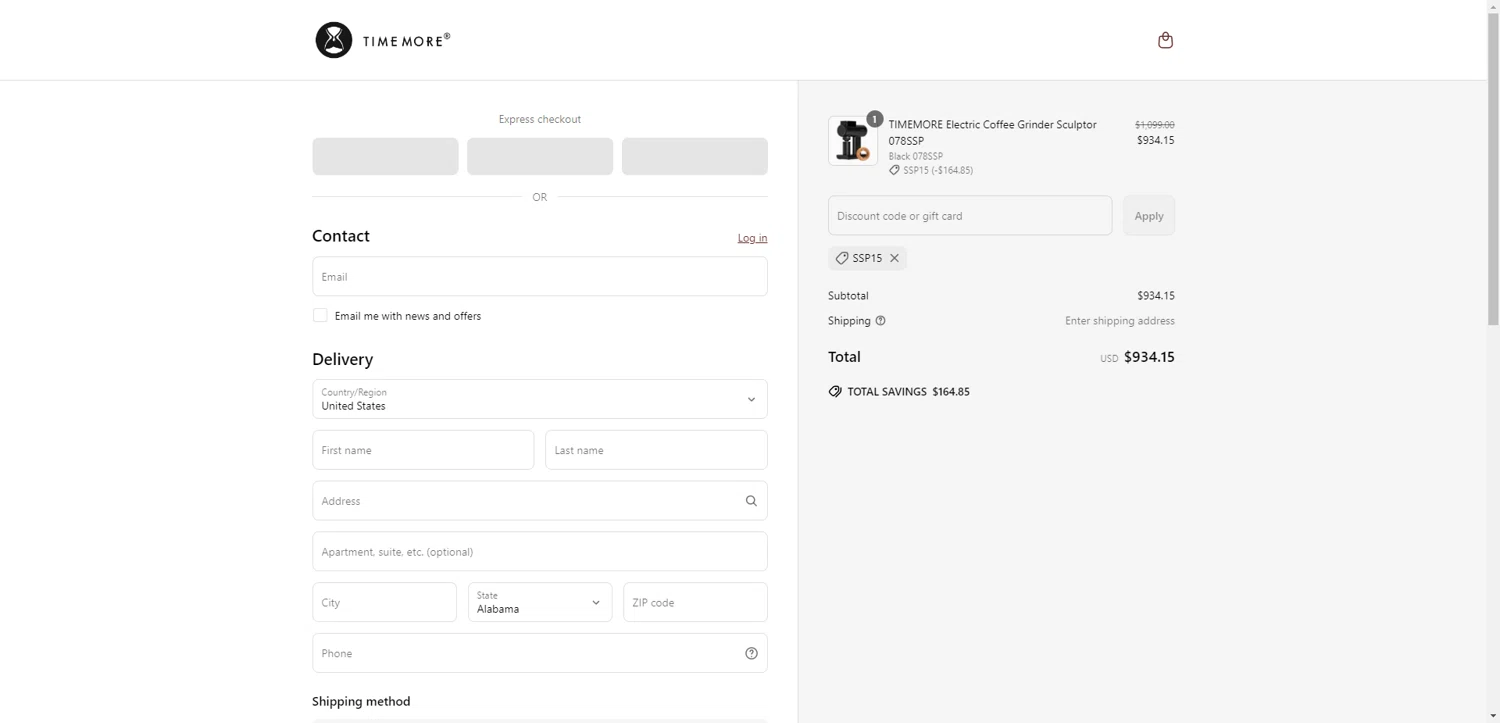
Task: Click the Phone field help icon
Action: tap(751, 653)
